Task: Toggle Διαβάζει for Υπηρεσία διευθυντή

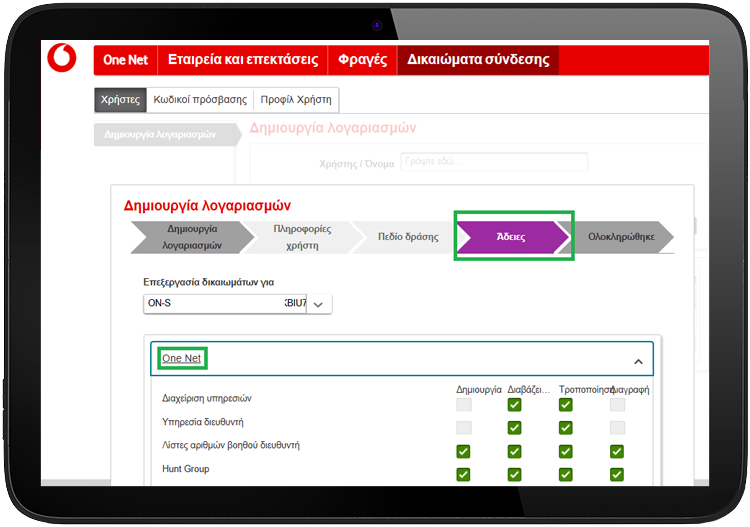Action: pyautogui.click(x=514, y=428)
